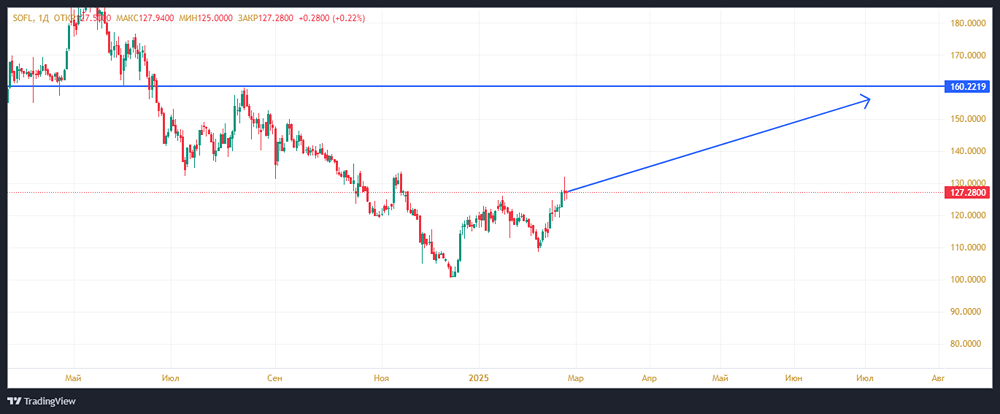
Task: Click the Июл label between Июн and Авг
Action: pos(865,378)
